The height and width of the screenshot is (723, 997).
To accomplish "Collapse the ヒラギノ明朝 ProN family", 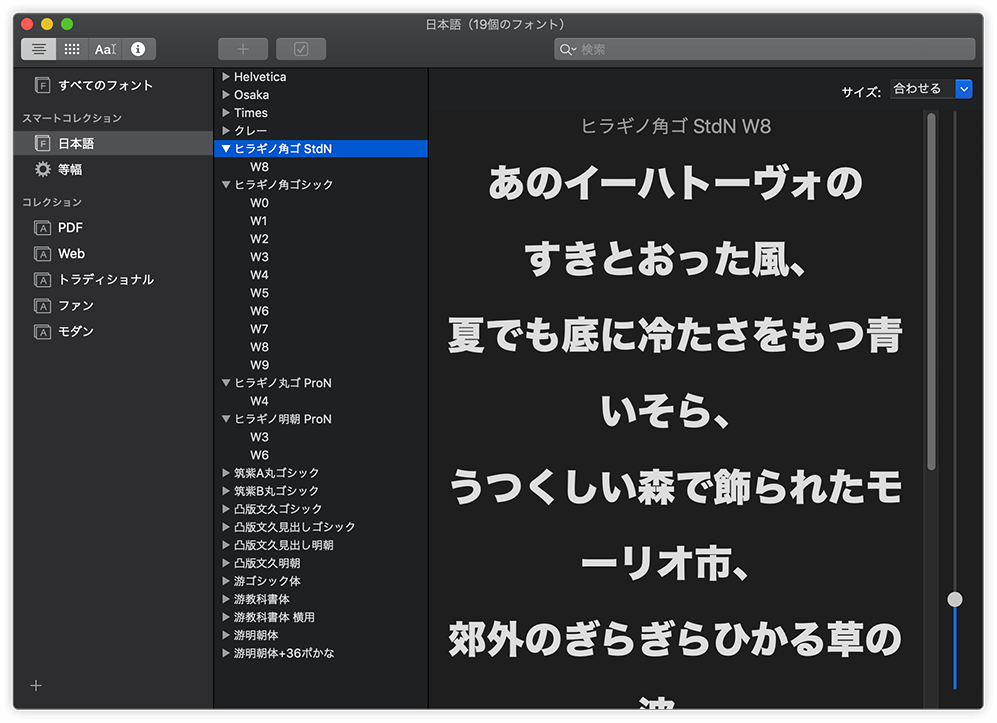I will pos(226,419).
